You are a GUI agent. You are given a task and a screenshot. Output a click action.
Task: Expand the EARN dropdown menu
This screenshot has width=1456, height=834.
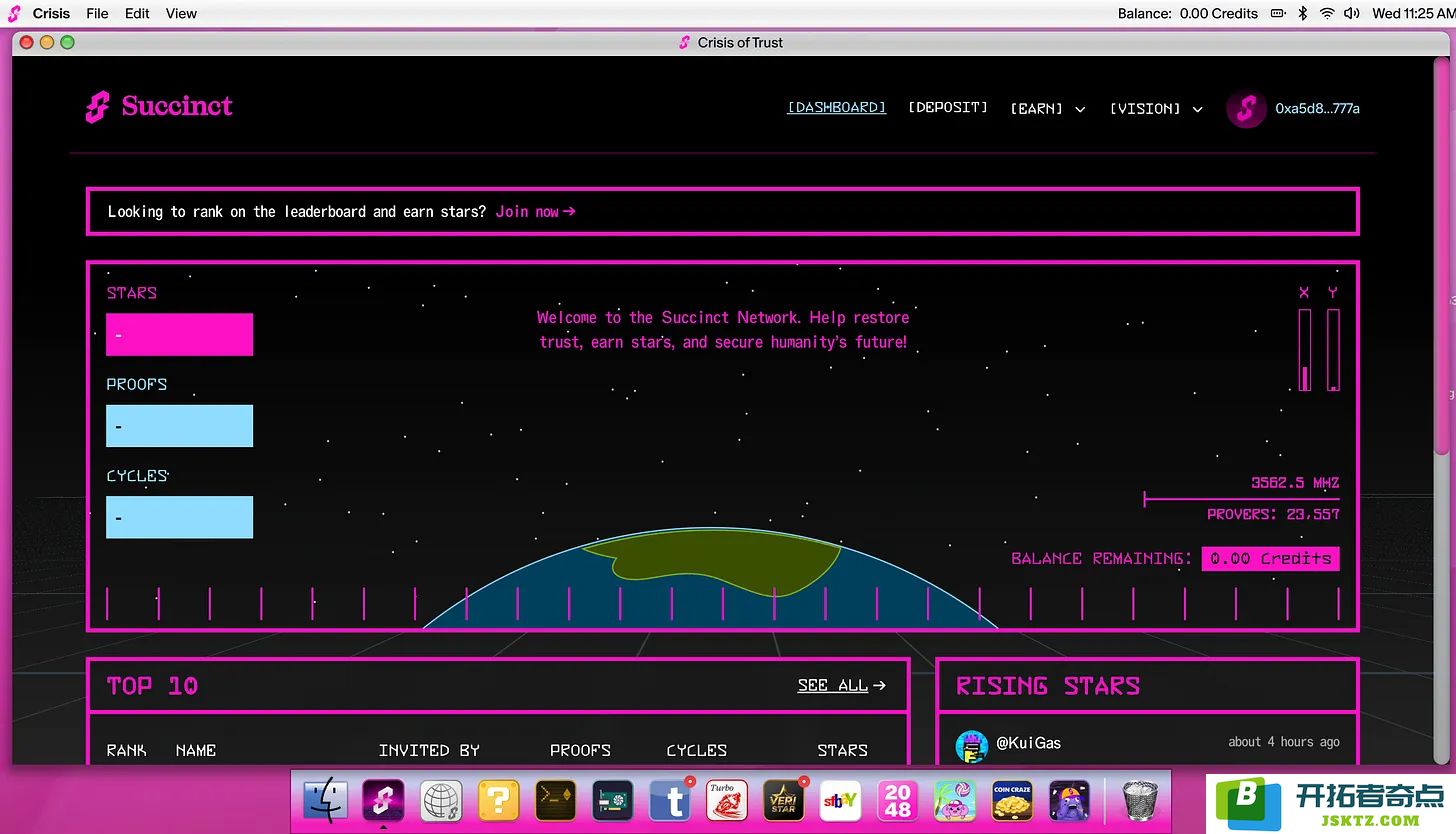coord(1048,108)
